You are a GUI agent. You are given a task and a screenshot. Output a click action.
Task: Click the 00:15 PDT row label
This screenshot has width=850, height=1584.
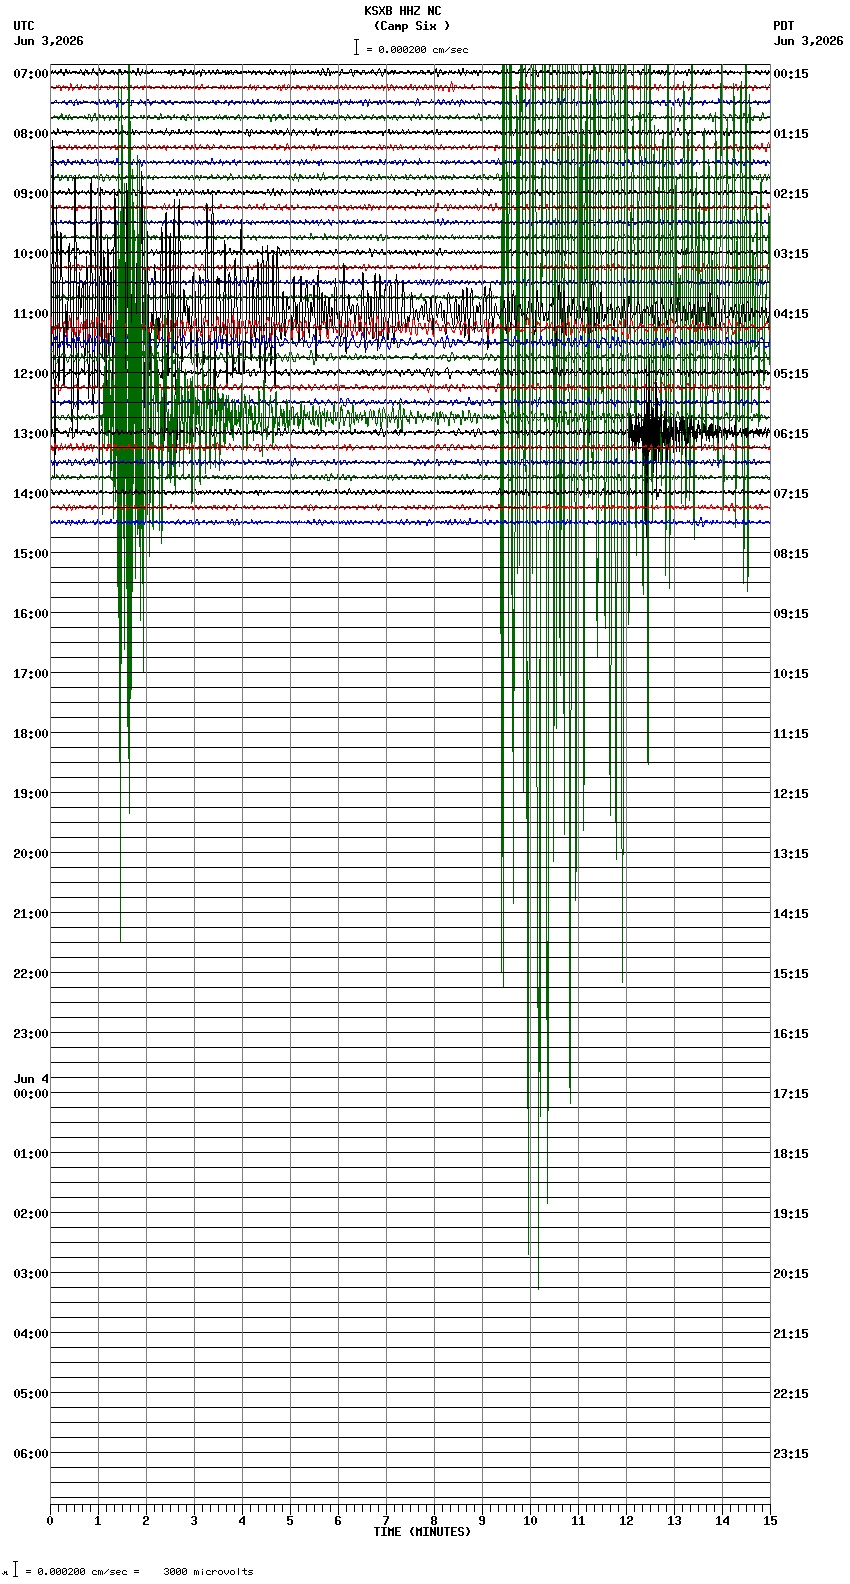pos(791,73)
